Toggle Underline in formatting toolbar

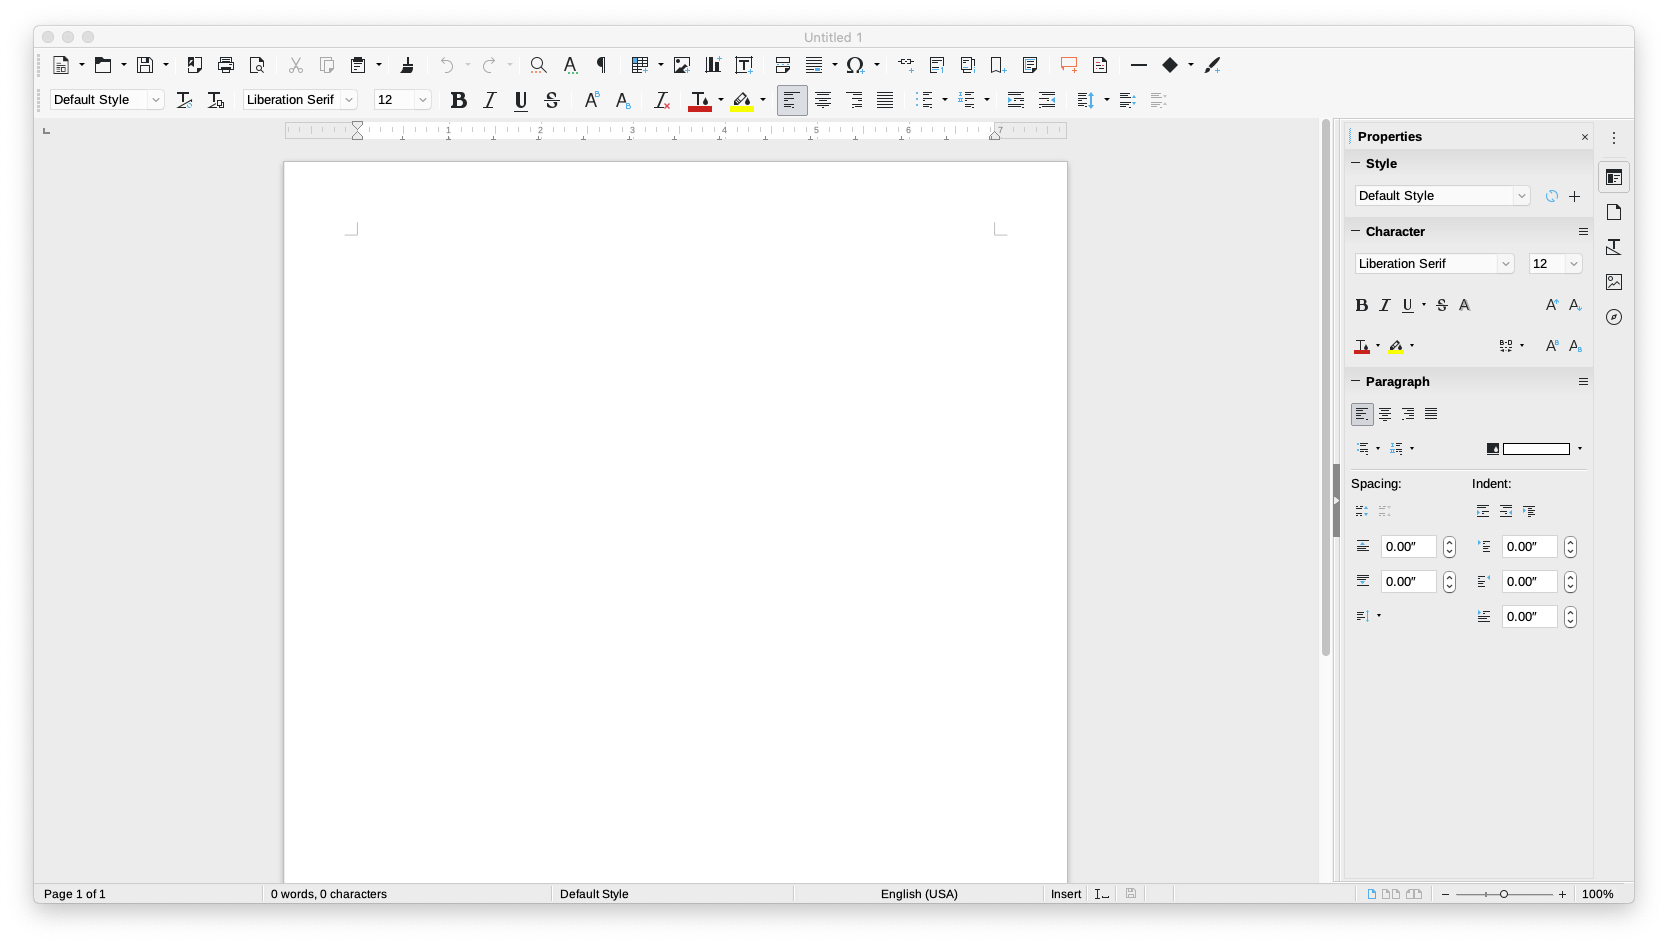(521, 100)
